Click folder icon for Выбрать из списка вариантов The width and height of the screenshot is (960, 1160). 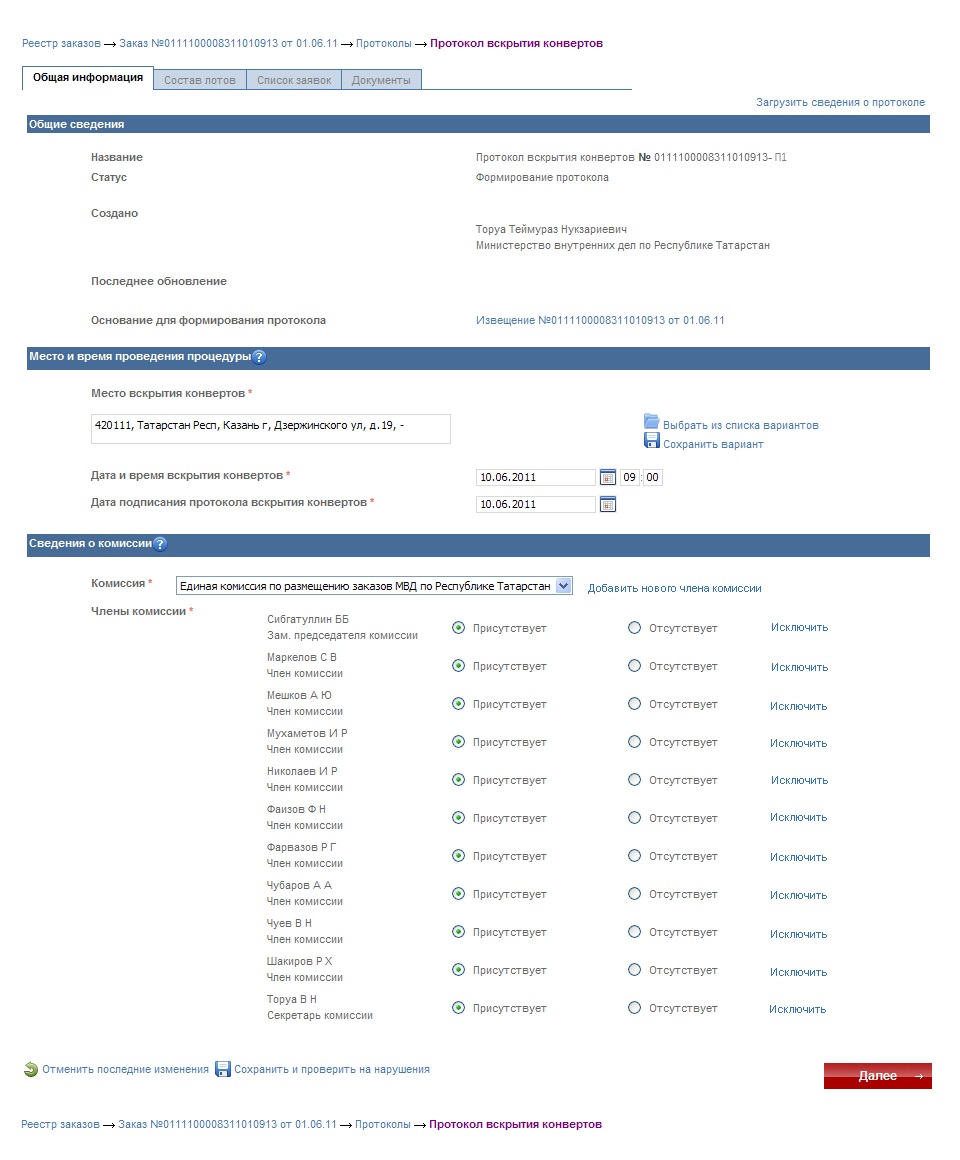click(x=652, y=422)
